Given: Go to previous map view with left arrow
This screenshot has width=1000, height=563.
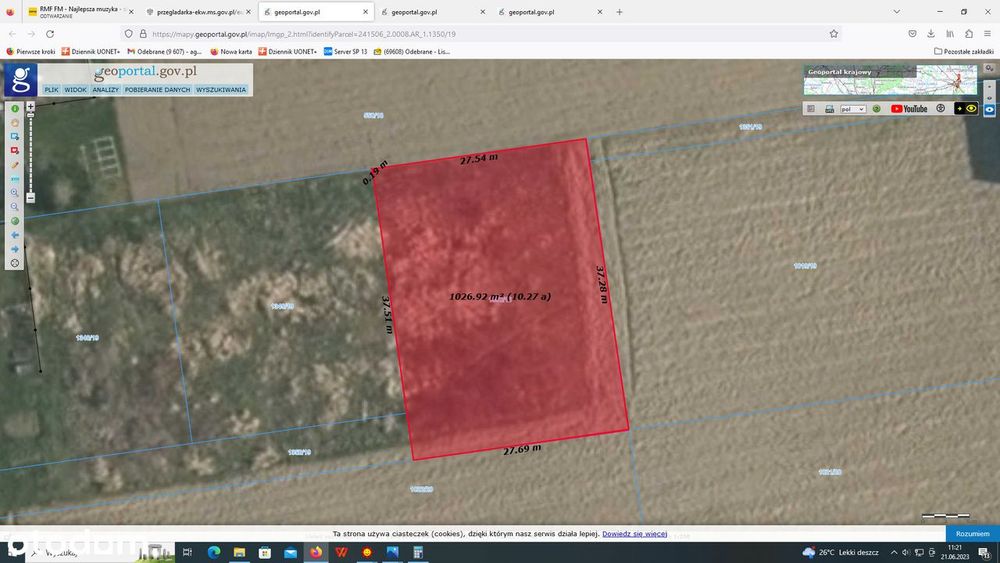Looking at the screenshot, I should [15, 235].
